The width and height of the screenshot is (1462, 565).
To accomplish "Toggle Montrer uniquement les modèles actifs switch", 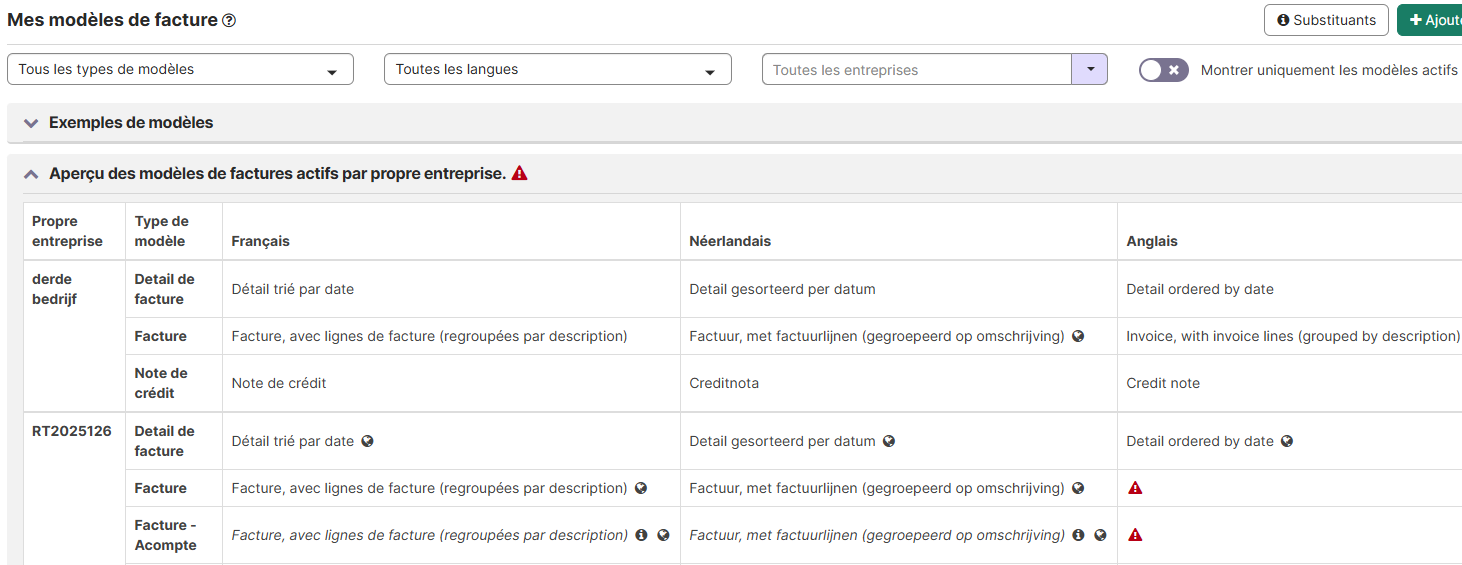I will click(1164, 70).
